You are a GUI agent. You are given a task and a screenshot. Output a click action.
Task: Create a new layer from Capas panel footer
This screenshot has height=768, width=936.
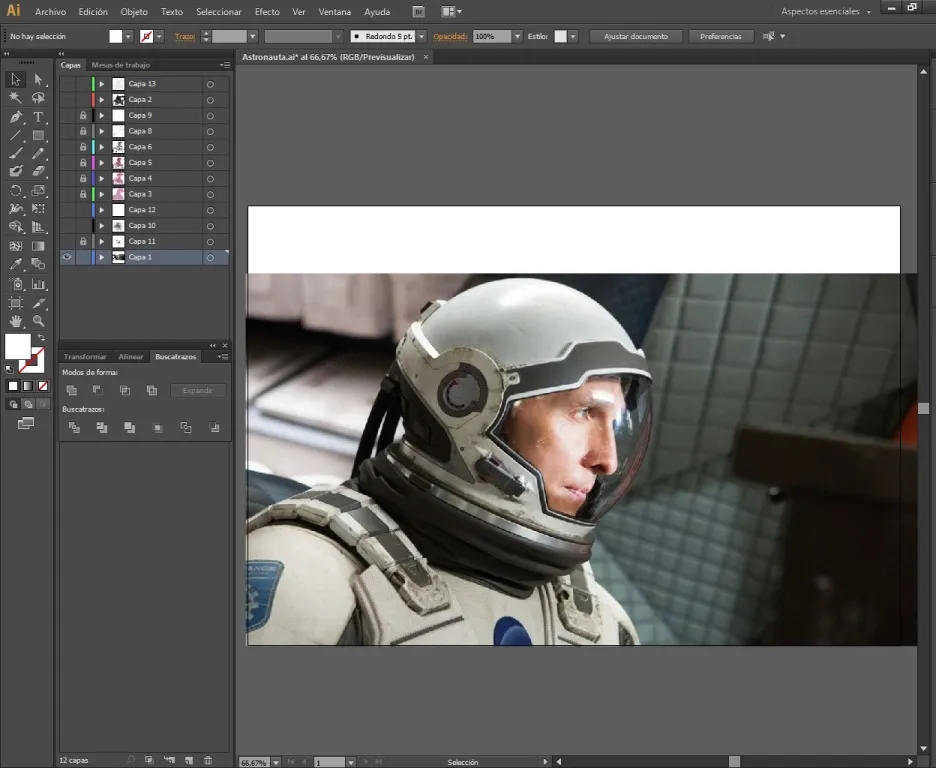tap(189, 760)
